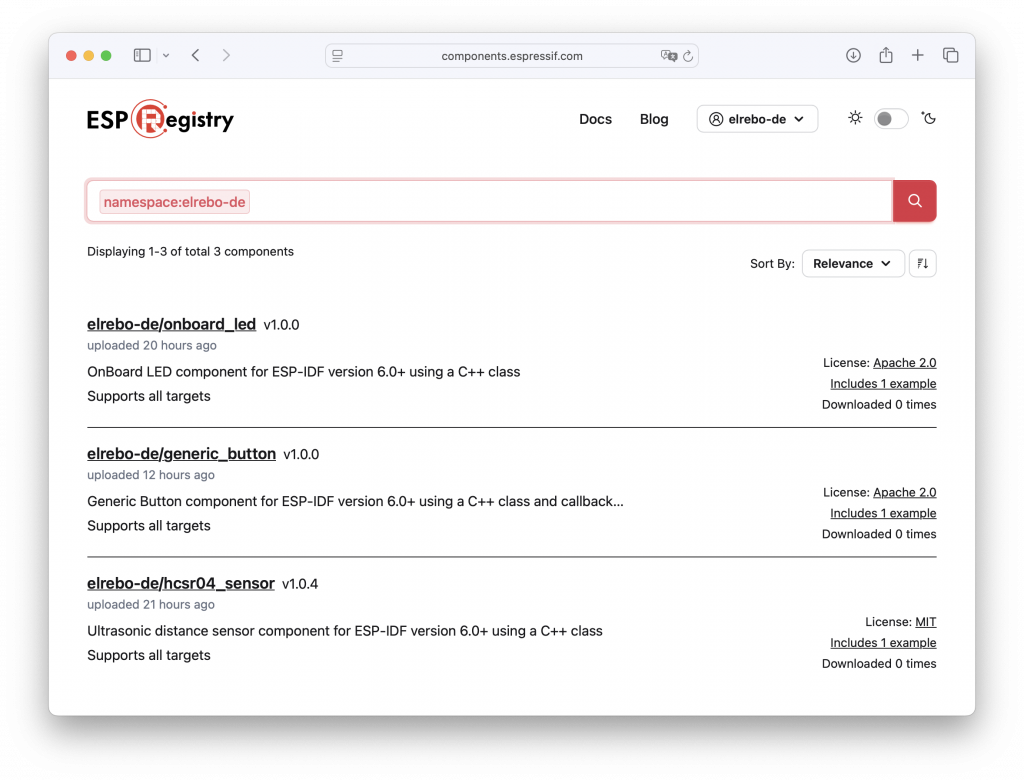Open elrebo-de/generic_button component page
The image size is (1024, 780).
(x=181, y=454)
